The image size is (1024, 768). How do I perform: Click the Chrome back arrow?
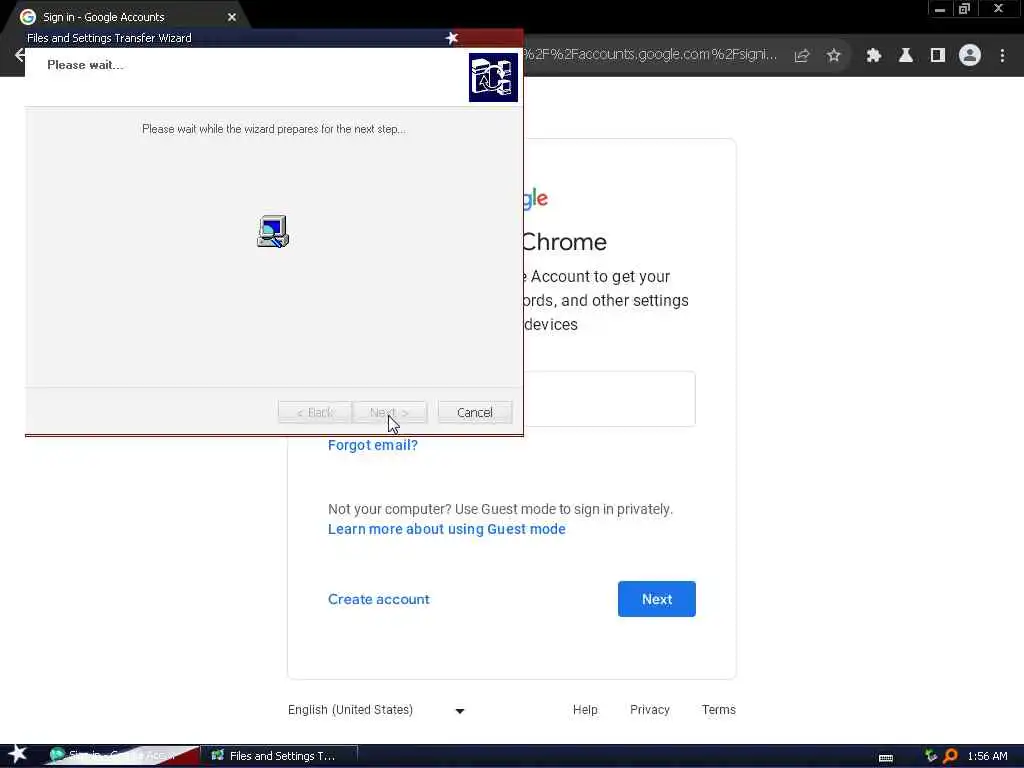click(18, 55)
